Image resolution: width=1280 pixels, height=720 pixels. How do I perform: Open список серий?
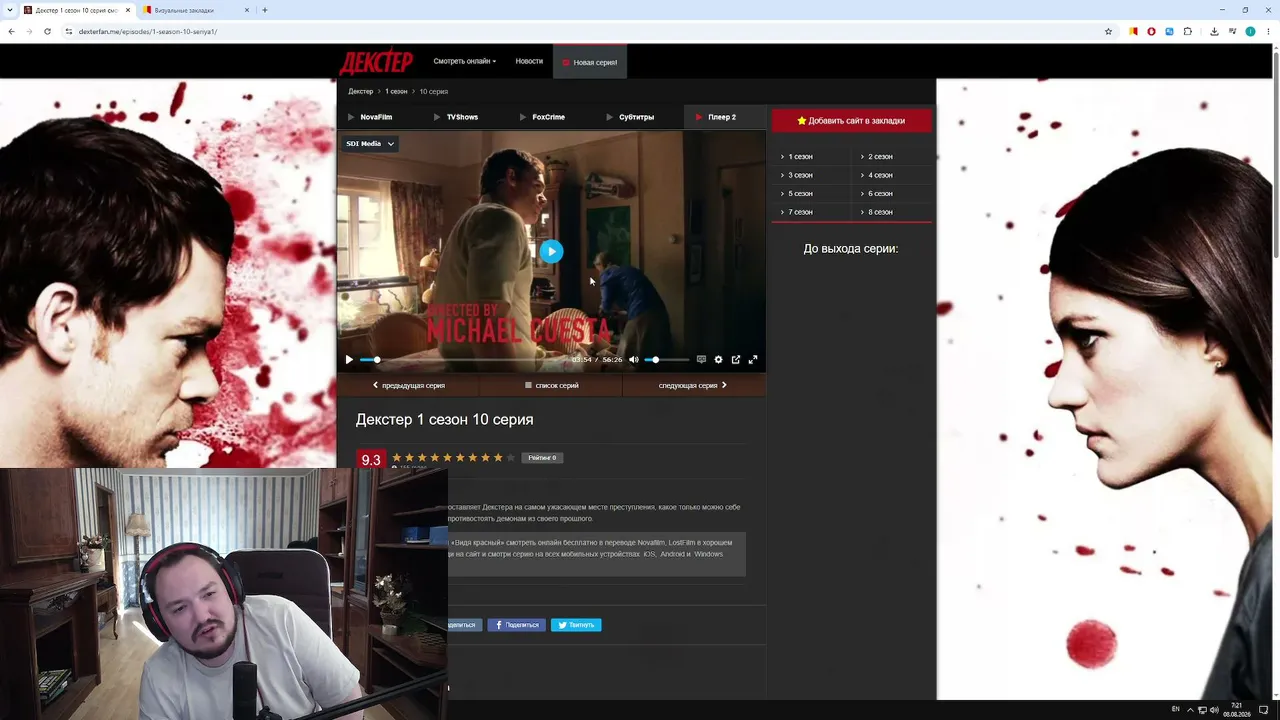552,385
